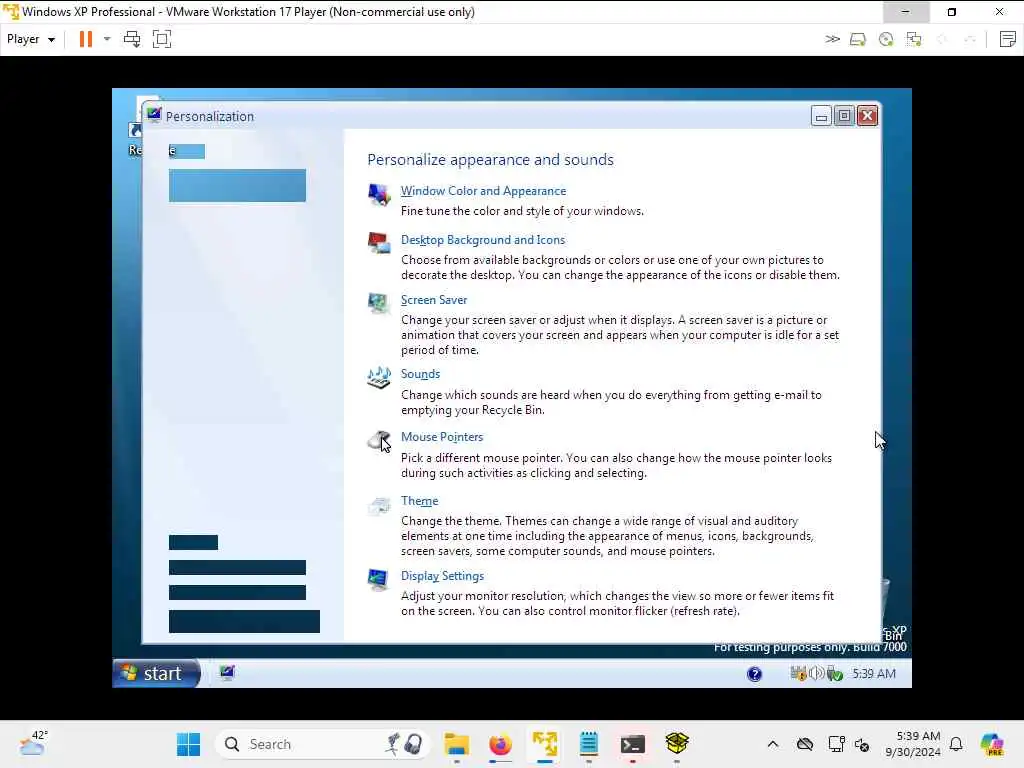Open the Terminal taskbar icon
The height and width of the screenshot is (768, 1024).
point(633,744)
